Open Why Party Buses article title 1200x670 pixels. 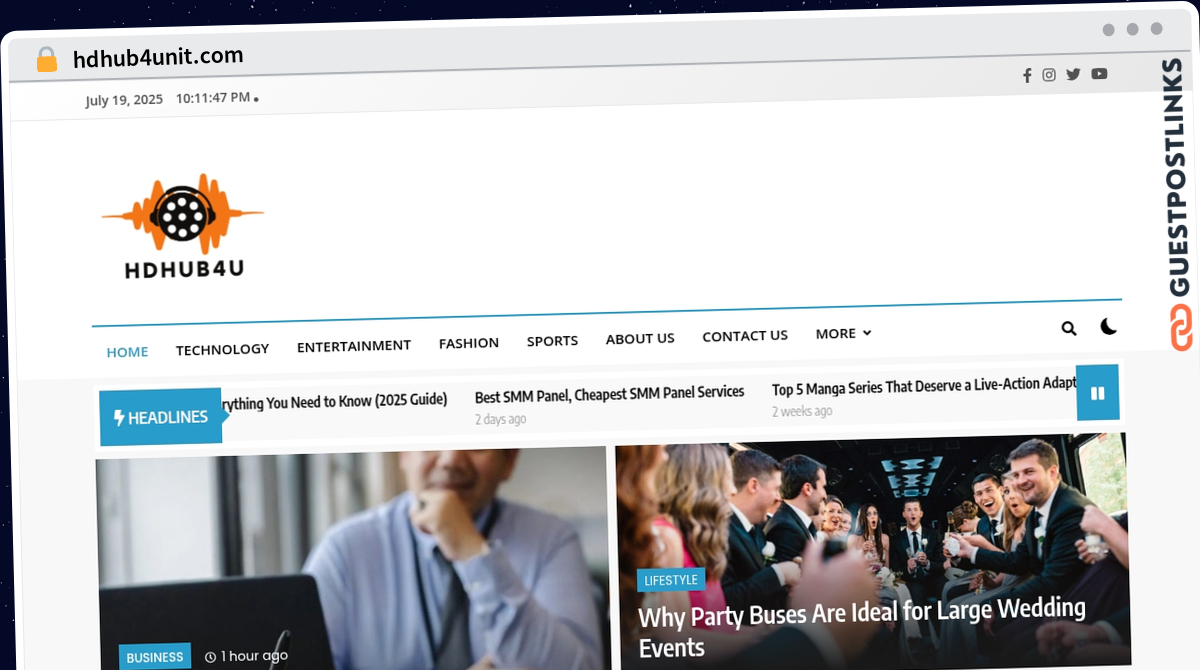862,626
